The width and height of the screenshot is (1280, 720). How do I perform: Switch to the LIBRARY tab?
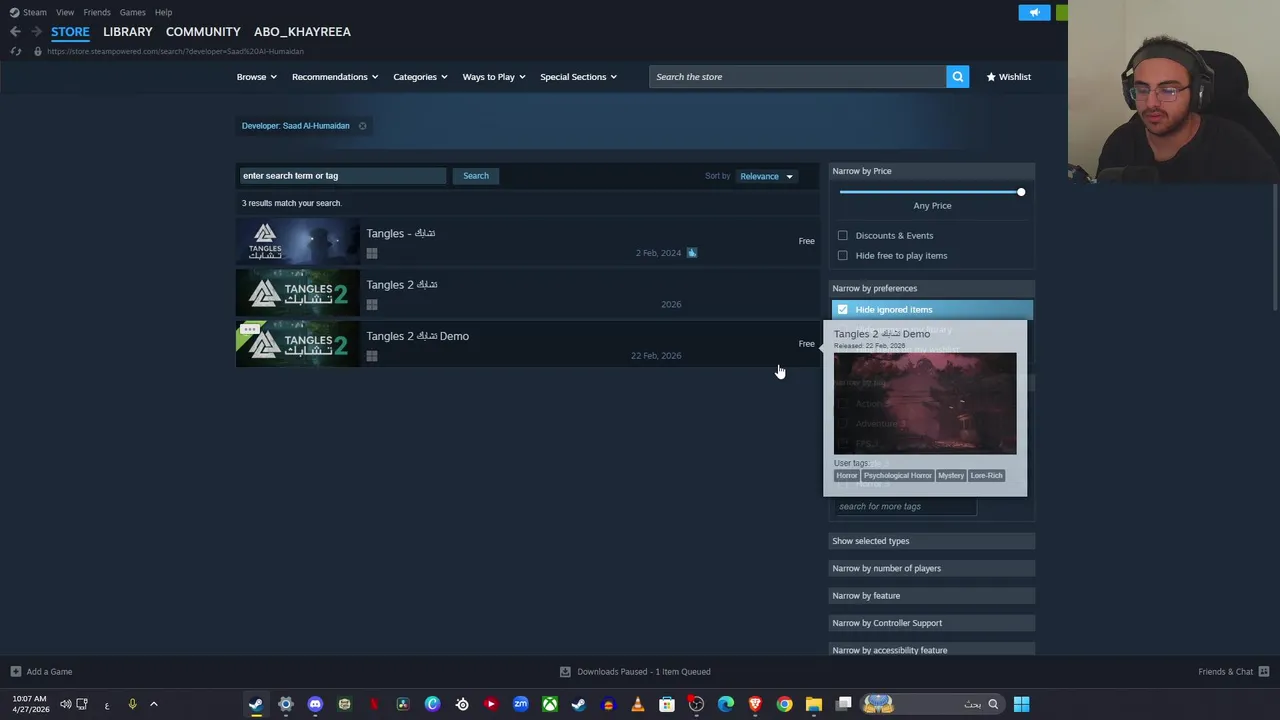128,32
